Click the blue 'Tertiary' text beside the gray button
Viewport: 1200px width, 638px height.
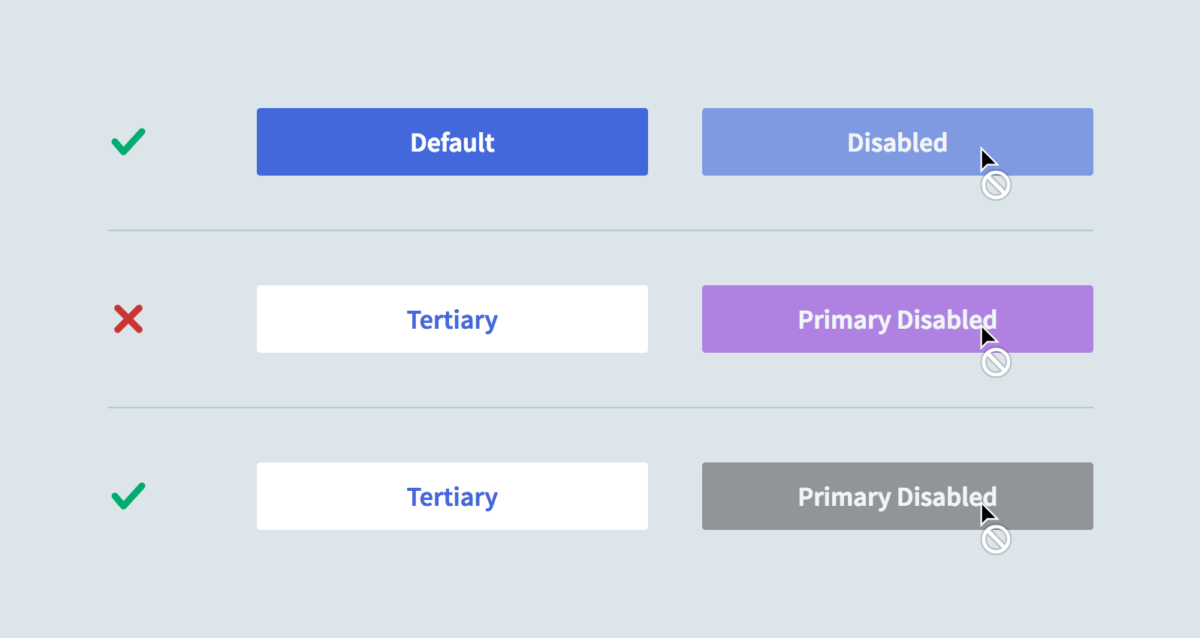tap(452, 497)
